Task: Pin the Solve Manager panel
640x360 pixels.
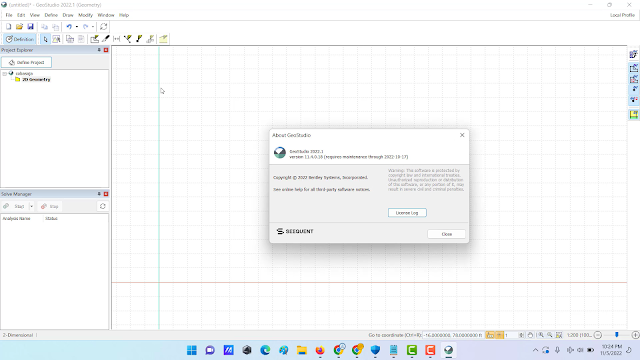Action: (x=99, y=194)
